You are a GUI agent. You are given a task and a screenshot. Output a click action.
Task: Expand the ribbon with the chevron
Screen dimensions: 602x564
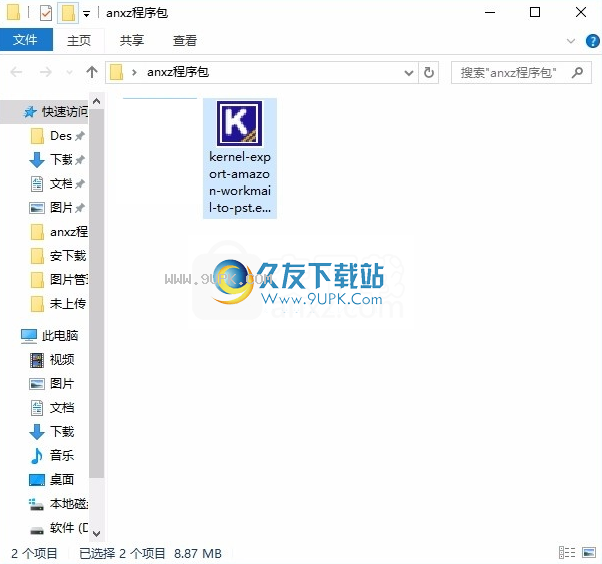click(x=571, y=41)
